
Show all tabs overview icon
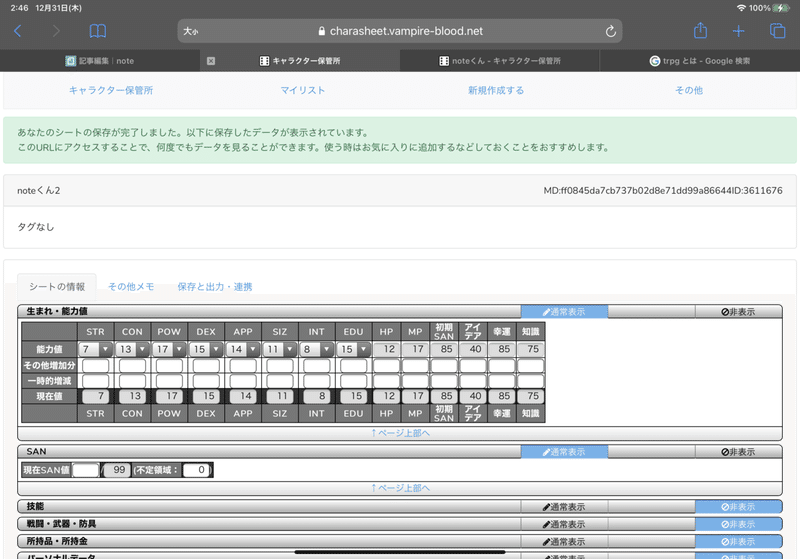777,31
